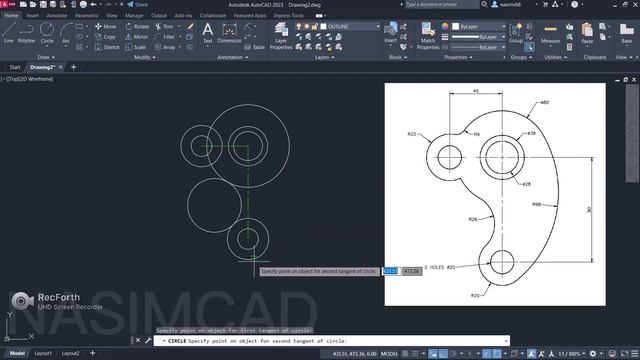Screen dimensions: 640x360
Task: Click the Plot printer icon
Action: 83,4
